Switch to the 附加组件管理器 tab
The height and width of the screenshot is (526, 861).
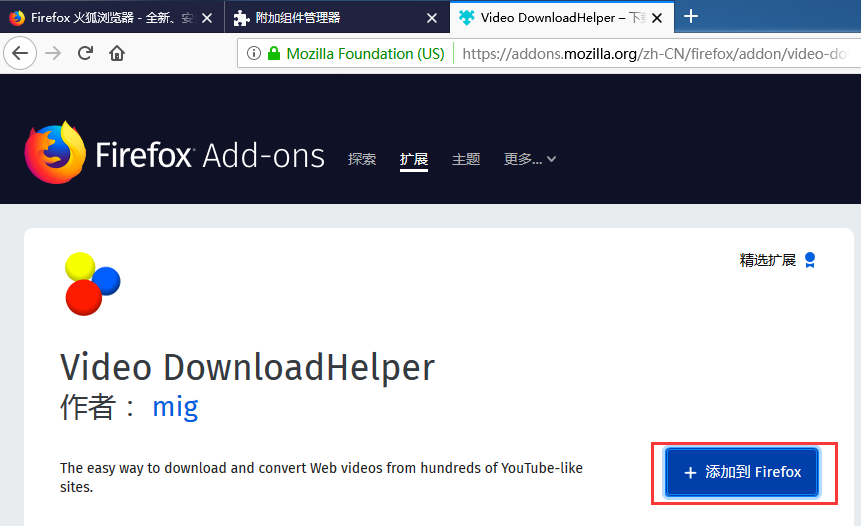coord(337,18)
